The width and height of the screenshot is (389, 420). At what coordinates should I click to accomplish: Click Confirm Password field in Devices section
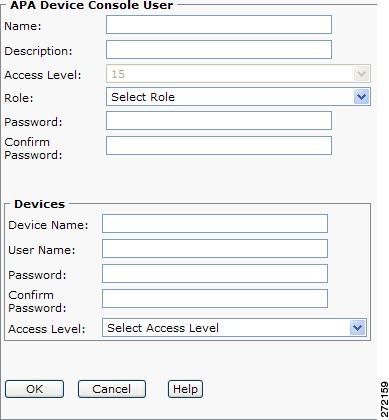[215, 299]
